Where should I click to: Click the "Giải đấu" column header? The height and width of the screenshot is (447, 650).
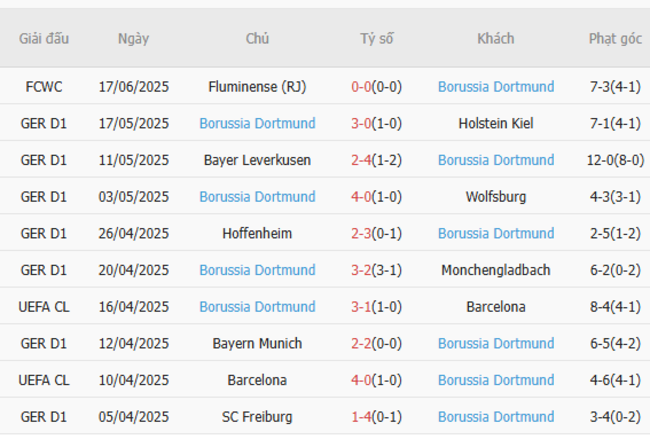44,39
